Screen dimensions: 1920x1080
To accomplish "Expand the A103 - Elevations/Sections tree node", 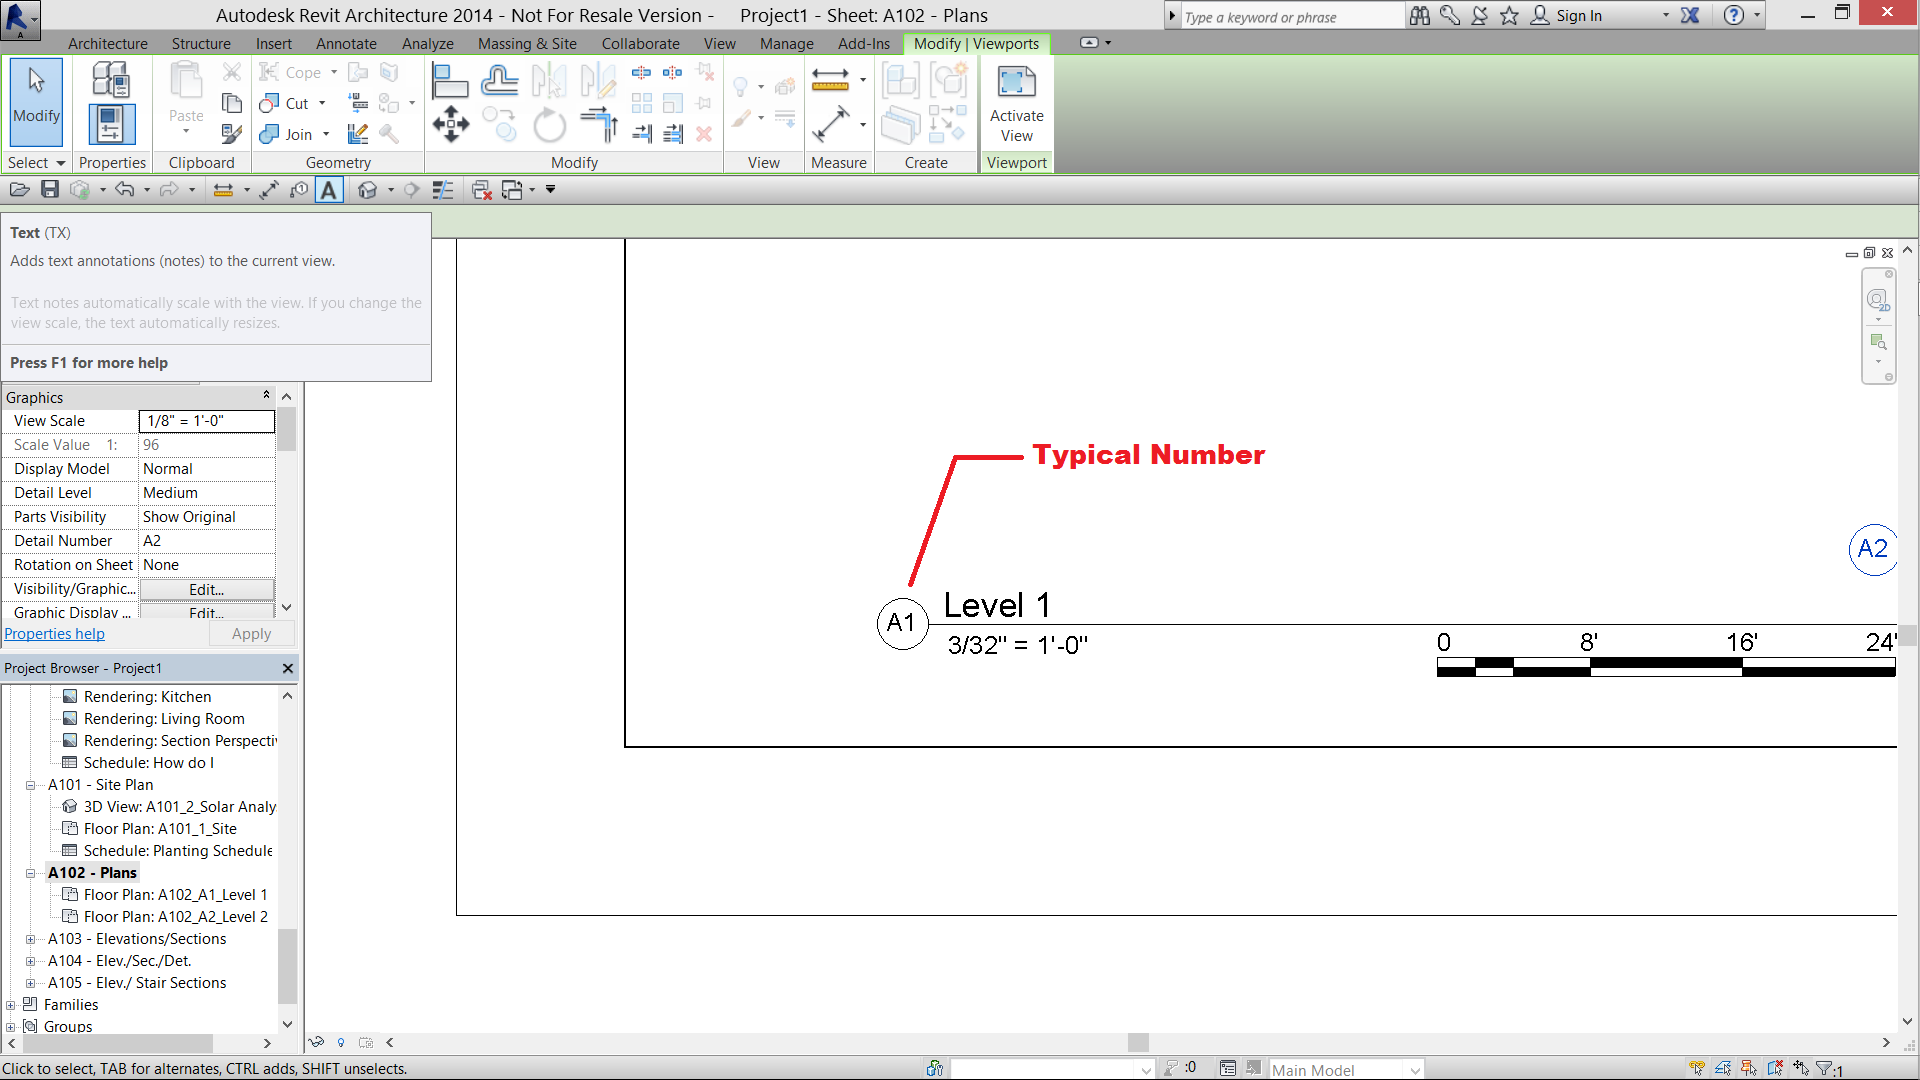I will click(31, 939).
